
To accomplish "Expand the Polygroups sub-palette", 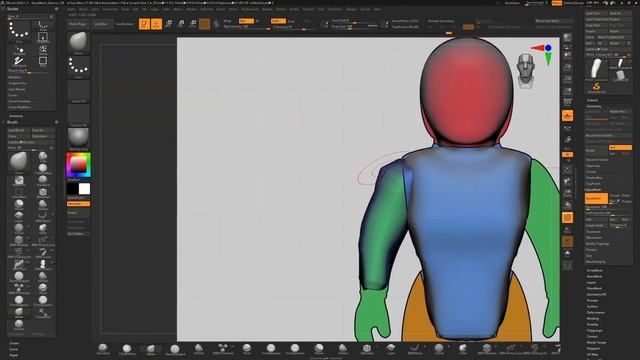I will click(595, 330).
